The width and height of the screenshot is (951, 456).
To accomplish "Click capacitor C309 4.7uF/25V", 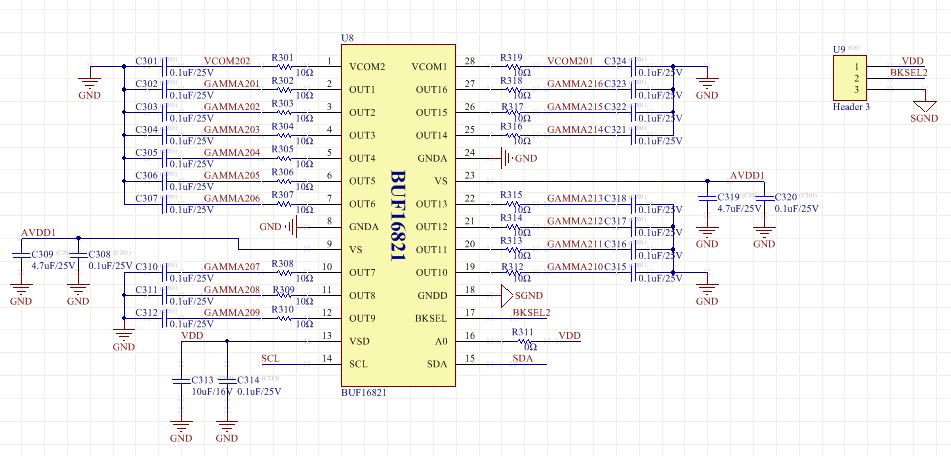I will (21, 255).
